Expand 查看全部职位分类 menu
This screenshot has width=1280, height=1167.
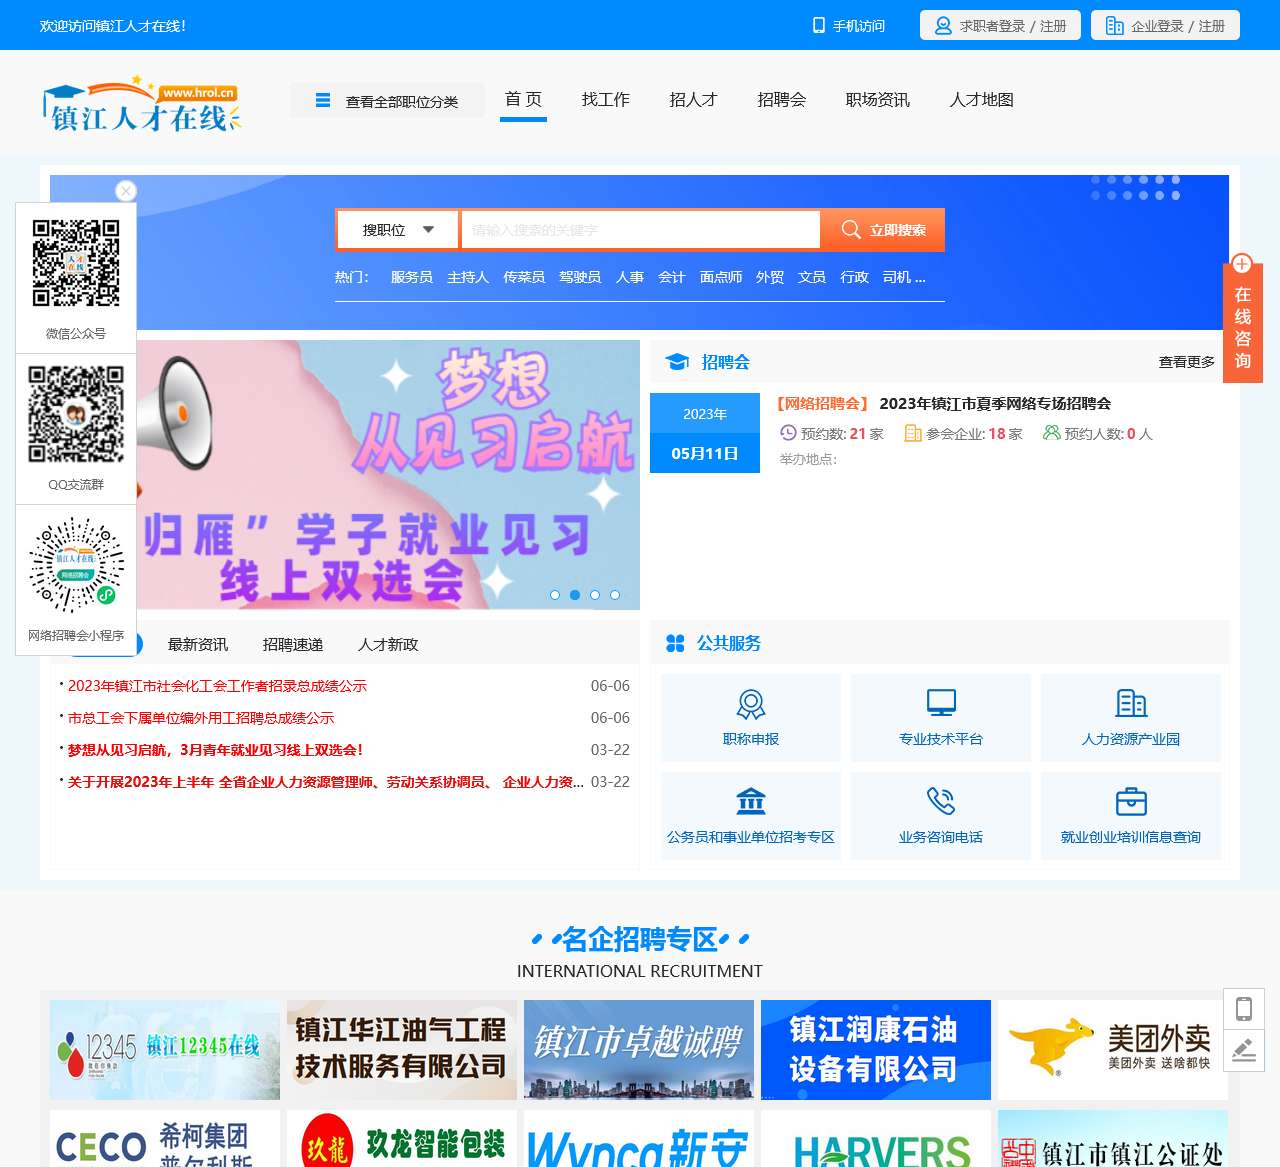coord(387,100)
